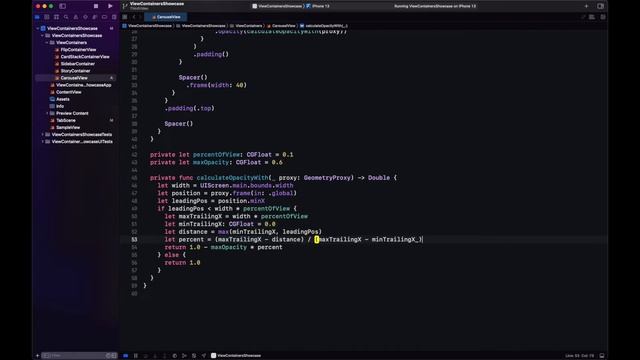Pause program execution in debug bar

(x=136, y=356)
